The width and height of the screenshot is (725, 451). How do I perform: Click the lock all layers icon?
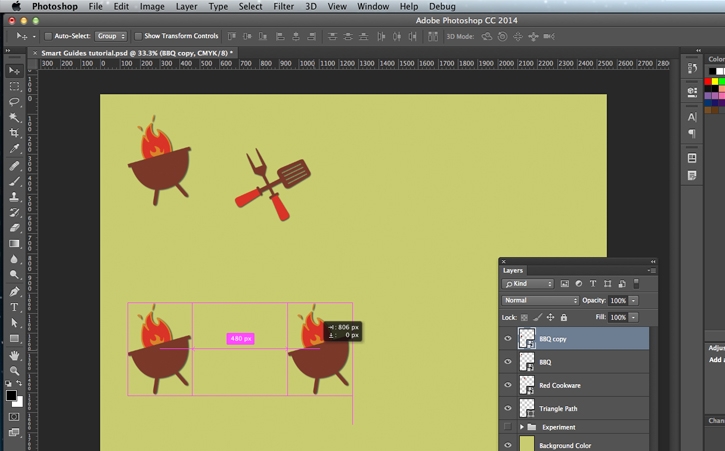564,317
